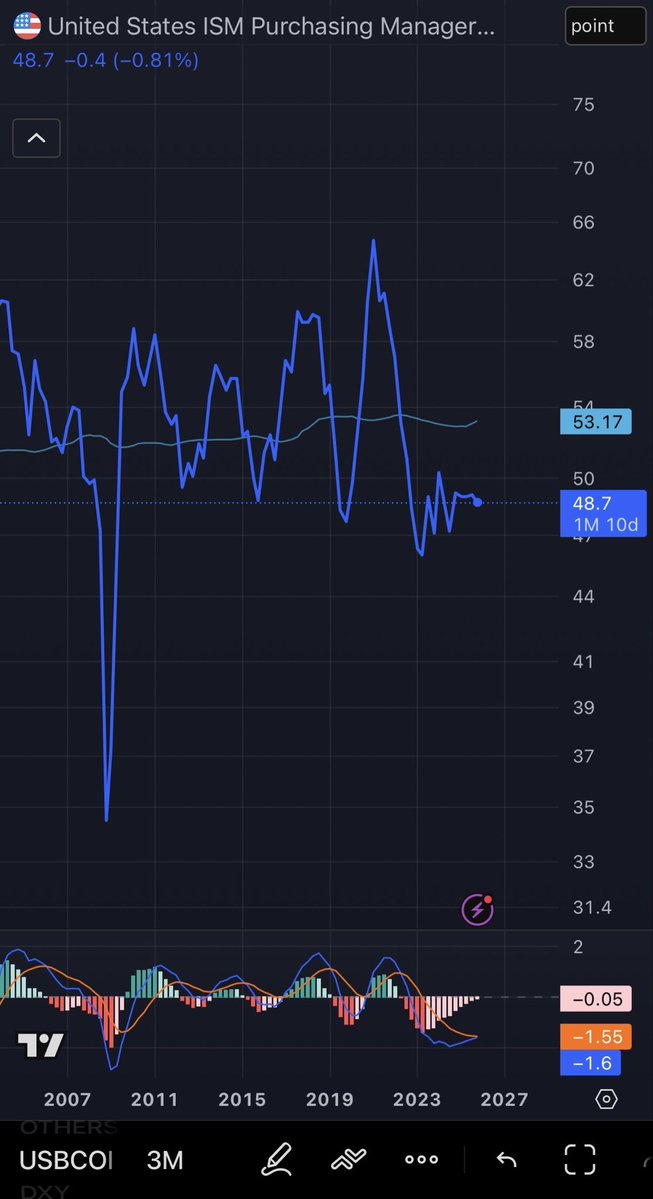Open symbol search via USBCOI ticker
Screen dimensions: 653x1199
pos(66,1160)
